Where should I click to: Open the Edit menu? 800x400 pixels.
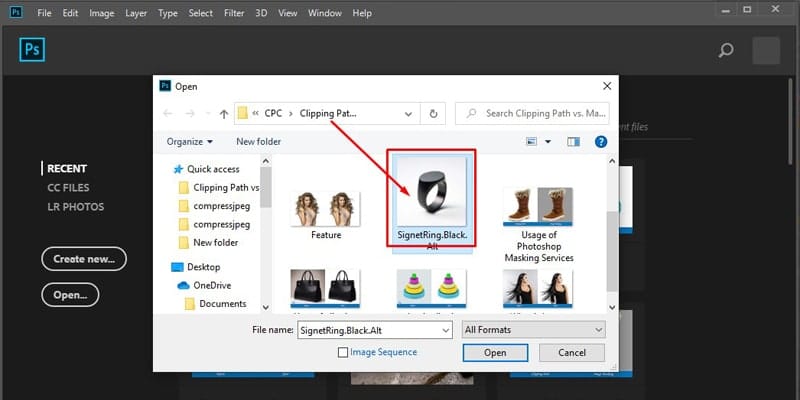(x=70, y=13)
